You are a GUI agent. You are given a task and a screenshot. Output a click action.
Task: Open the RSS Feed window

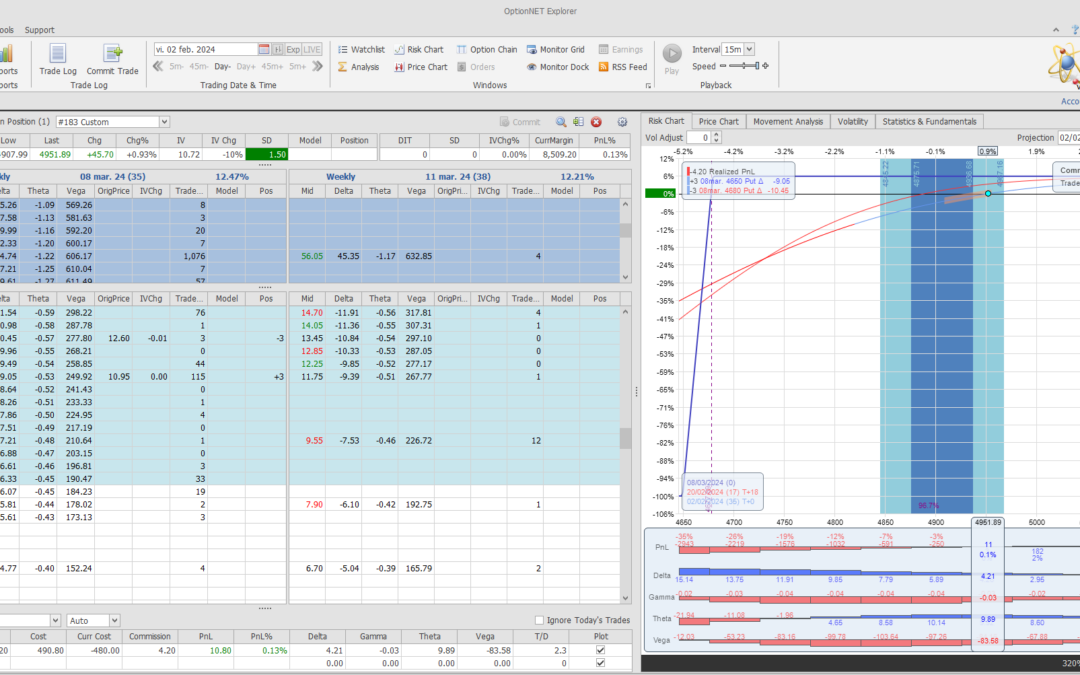[x=623, y=67]
